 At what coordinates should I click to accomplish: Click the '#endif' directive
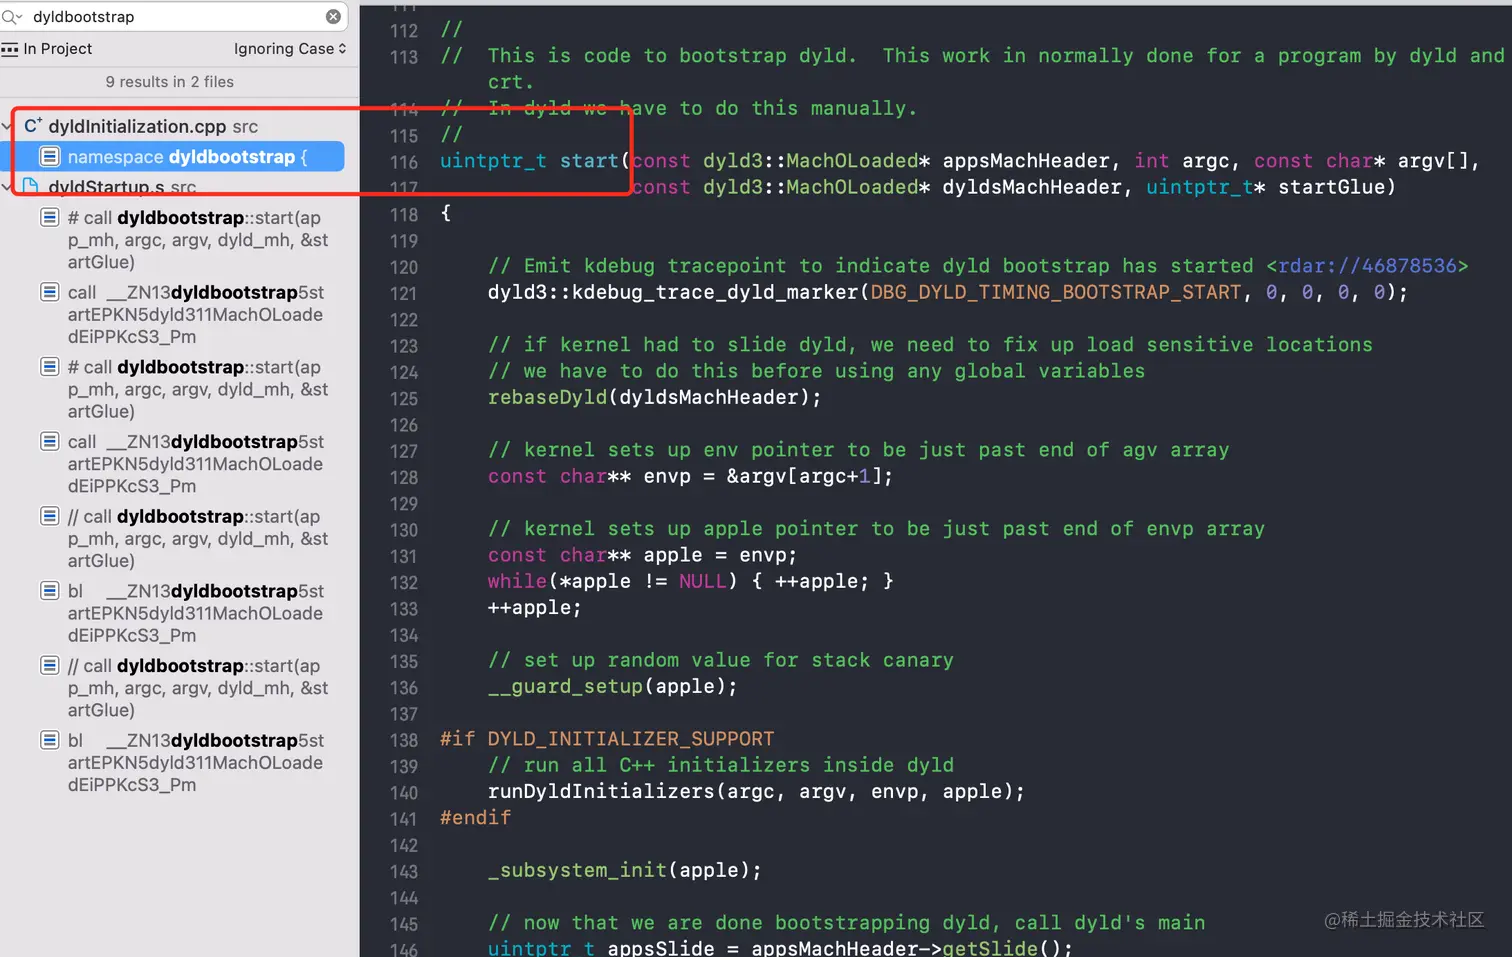tap(475, 818)
